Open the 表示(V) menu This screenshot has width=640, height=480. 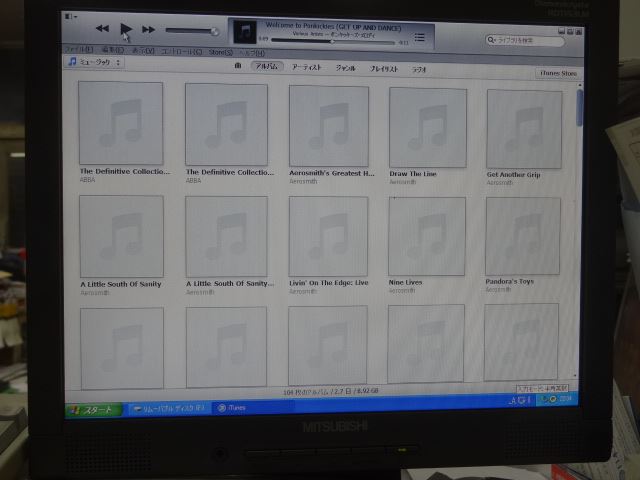pos(143,51)
